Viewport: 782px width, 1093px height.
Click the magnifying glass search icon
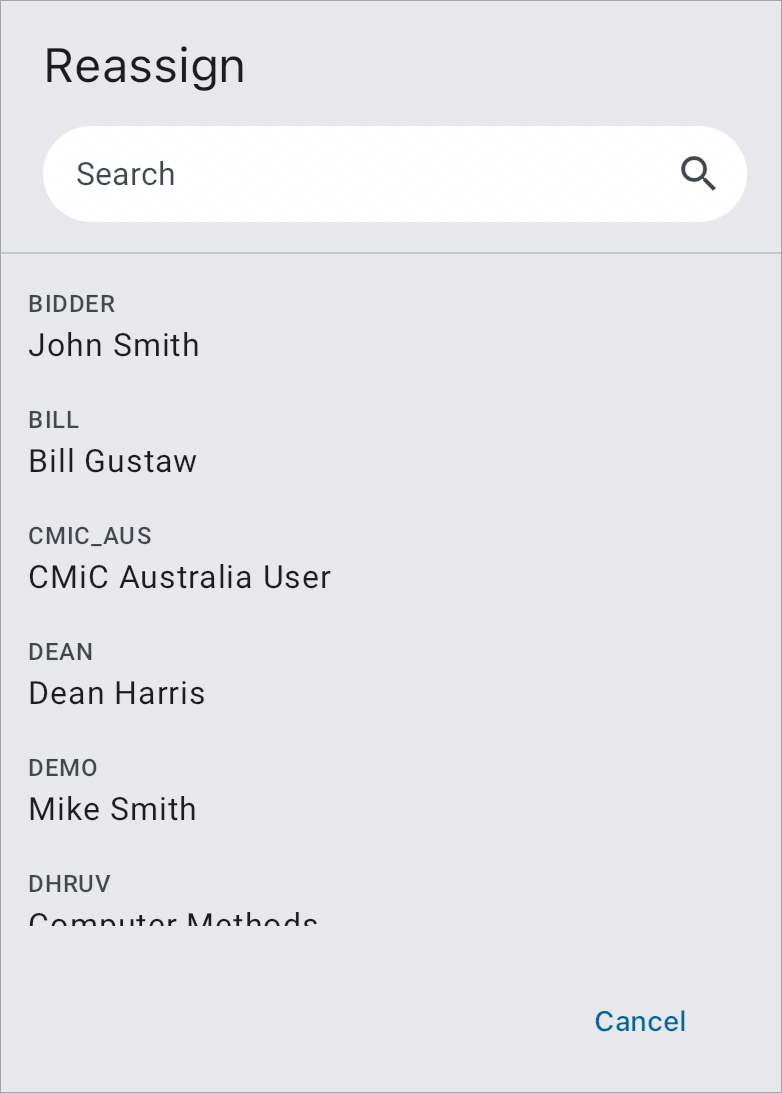(698, 174)
